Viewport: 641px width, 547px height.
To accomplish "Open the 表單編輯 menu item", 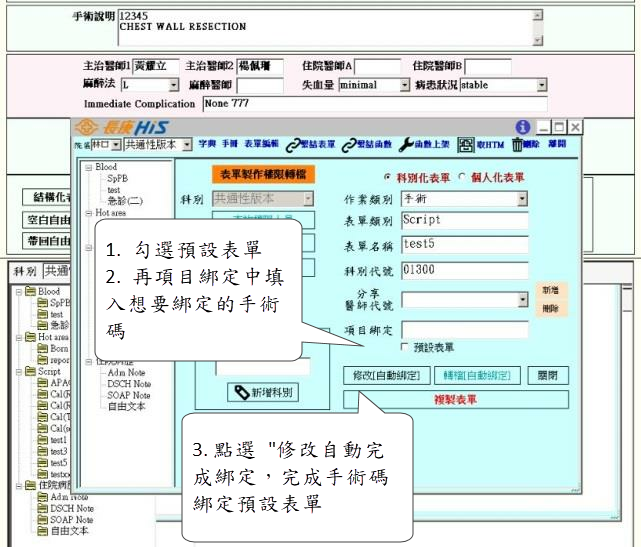I will tap(262, 145).
